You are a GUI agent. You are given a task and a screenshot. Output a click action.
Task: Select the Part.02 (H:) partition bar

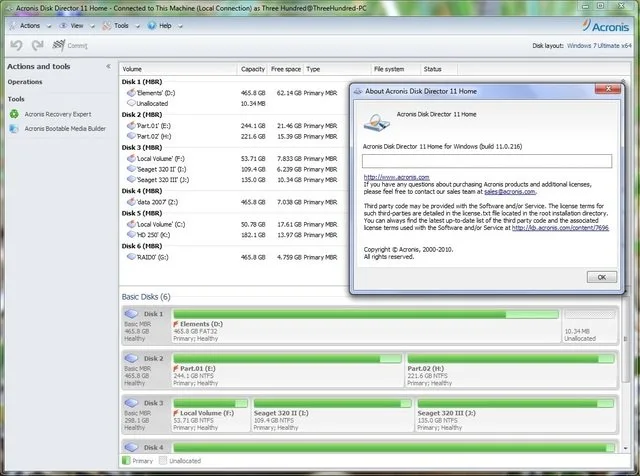511,358
